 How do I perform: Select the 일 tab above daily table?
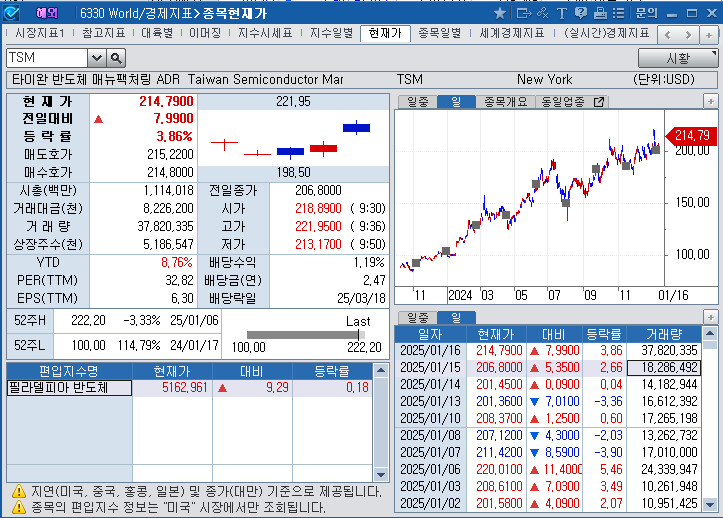click(x=456, y=318)
